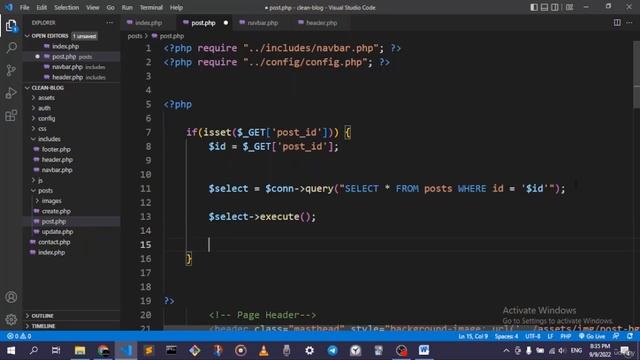Viewport: 640px width, 360px height.
Task: Click the errors and warnings status indicator
Action: tap(19, 336)
